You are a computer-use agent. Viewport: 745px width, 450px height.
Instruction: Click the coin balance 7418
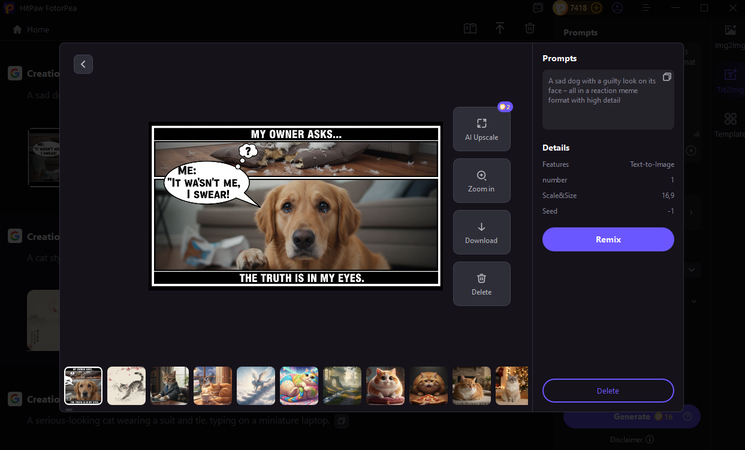click(578, 8)
